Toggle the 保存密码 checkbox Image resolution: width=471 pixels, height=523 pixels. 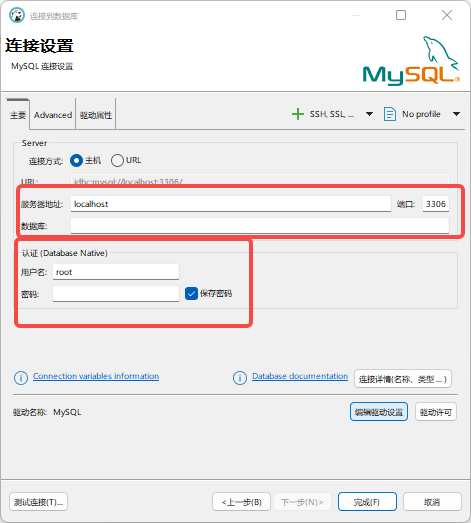pos(191,294)
